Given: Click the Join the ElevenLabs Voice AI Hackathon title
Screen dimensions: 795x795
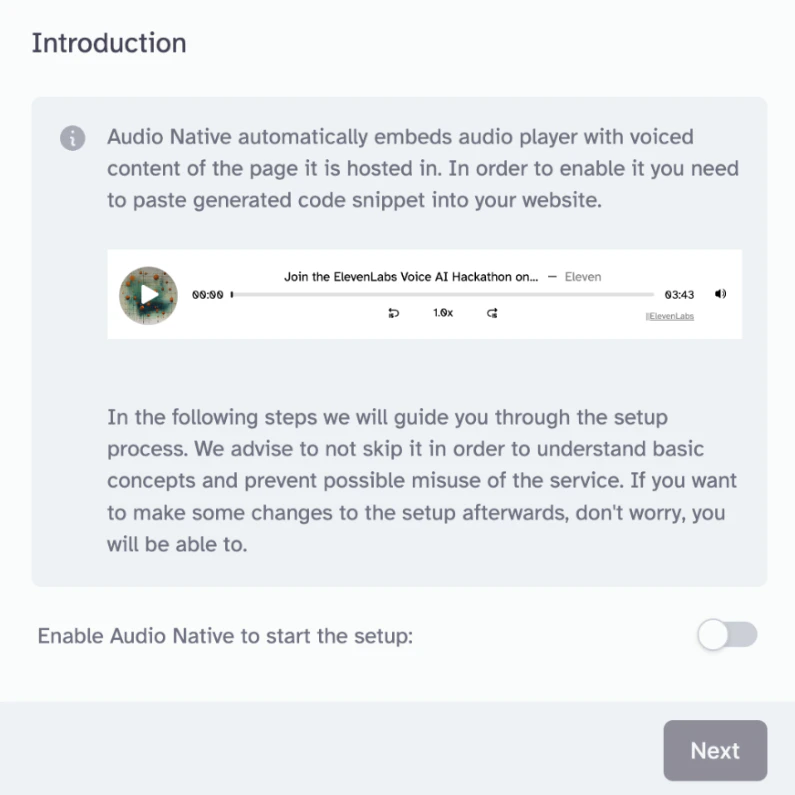Looking at the screenshot, I should [x=411, y=276].
